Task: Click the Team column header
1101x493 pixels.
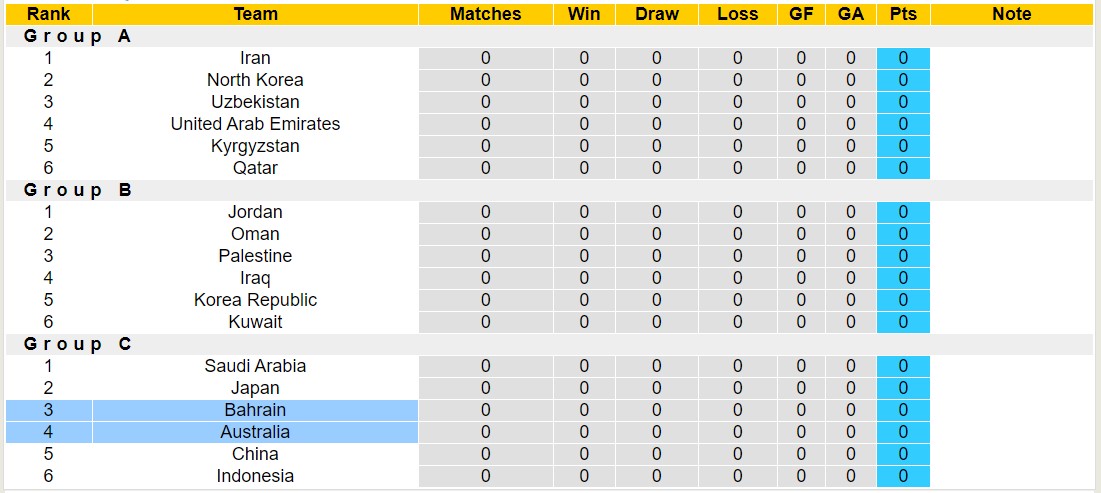Action: [x=255, y=14]
